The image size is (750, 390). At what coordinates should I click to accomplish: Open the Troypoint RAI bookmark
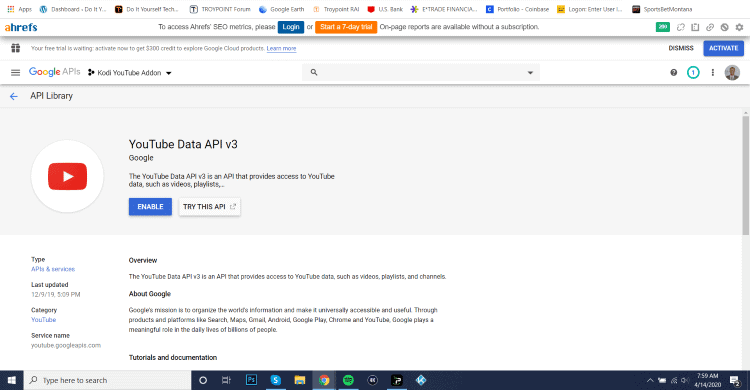[x=336, y=9]
